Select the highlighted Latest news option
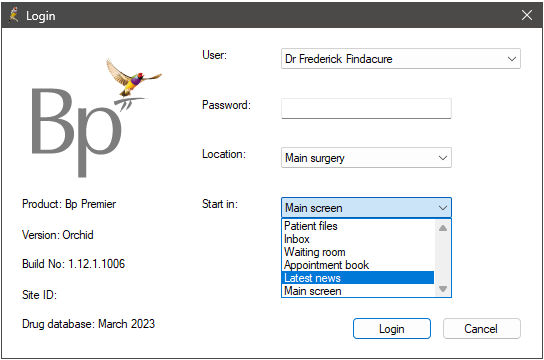This screenshot has height=360, width=544. (358, 278)
